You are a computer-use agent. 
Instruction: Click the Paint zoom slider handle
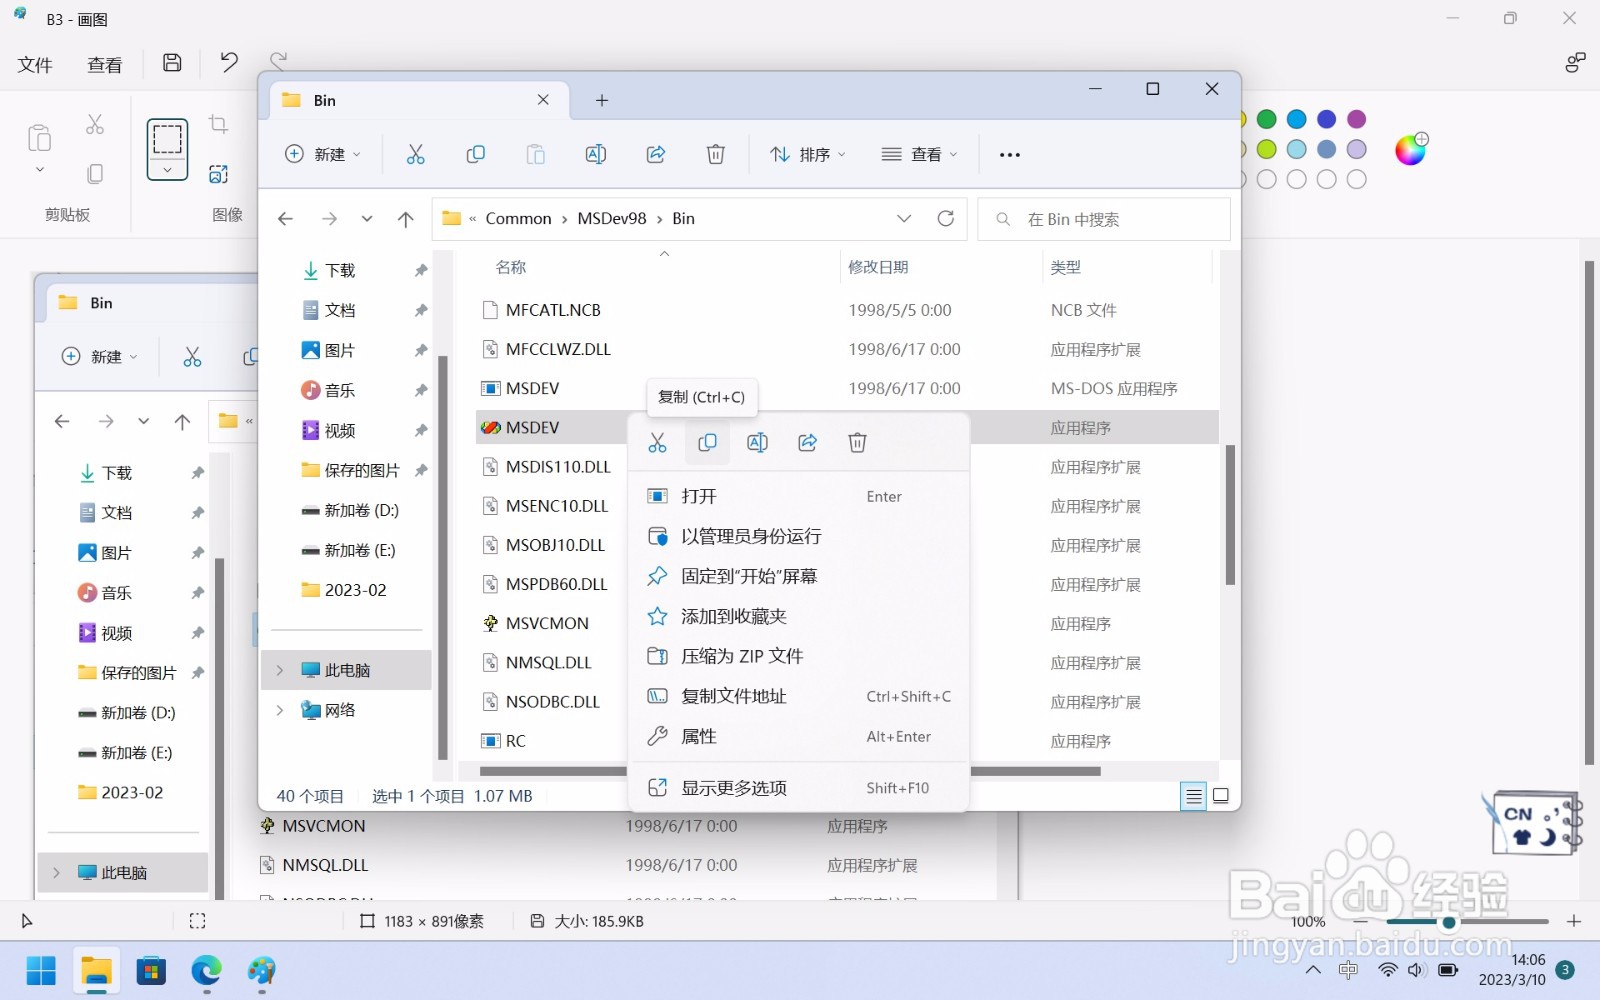click(x=1448, y=921)
